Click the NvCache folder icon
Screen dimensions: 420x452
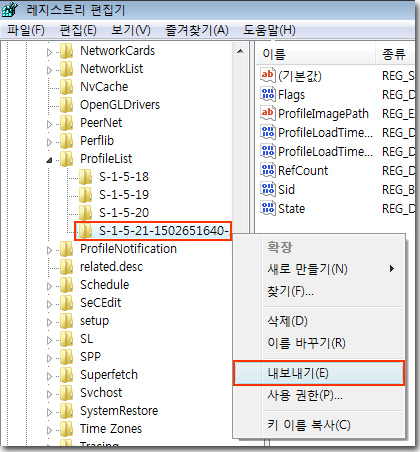[67, 87]
